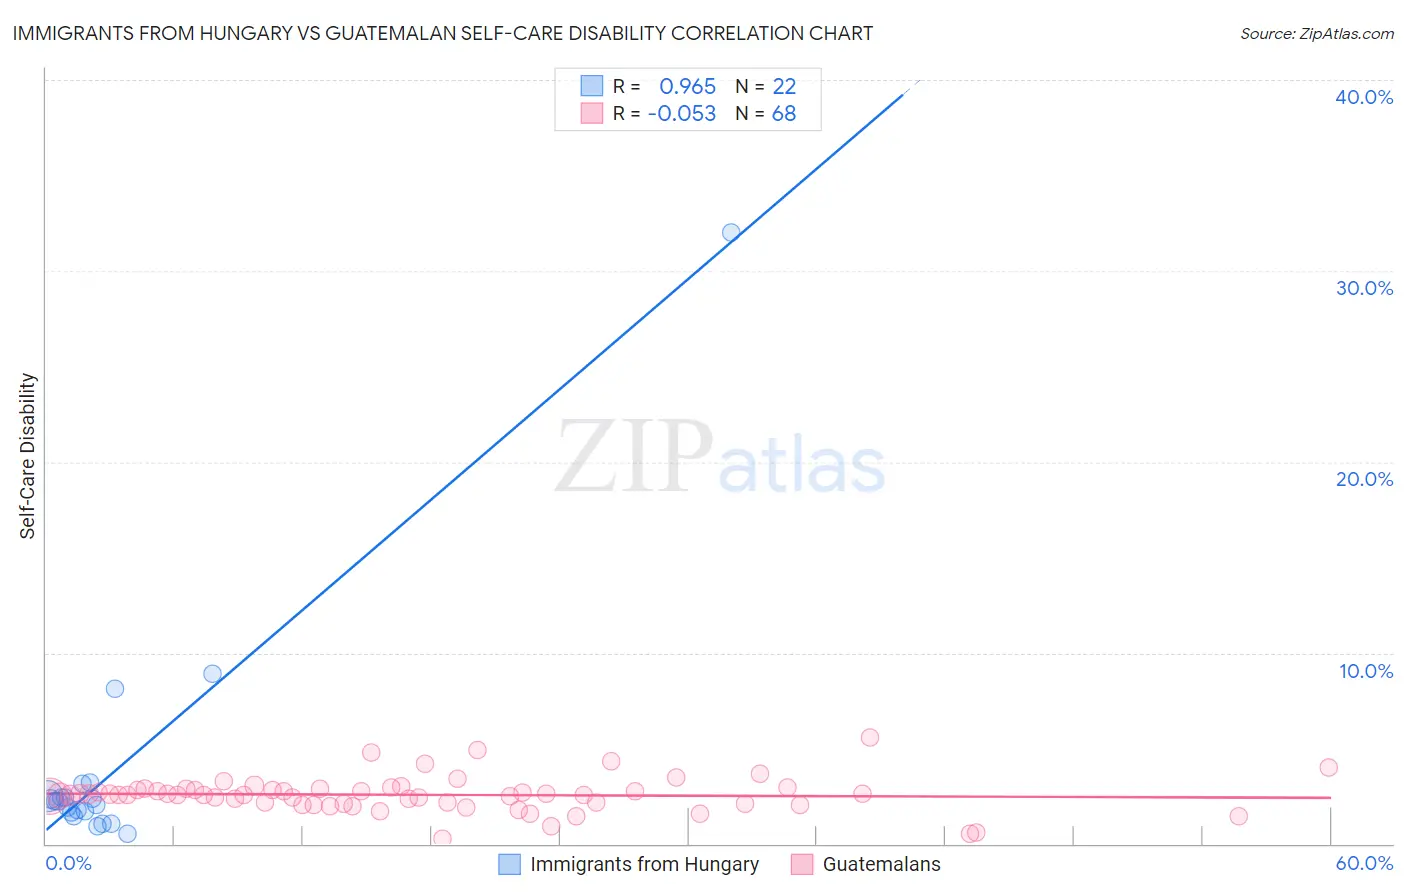The image size is (1406, 892).
Task: Select the Immigrants from Hungary legend label
Action: [x=645, y=864]
